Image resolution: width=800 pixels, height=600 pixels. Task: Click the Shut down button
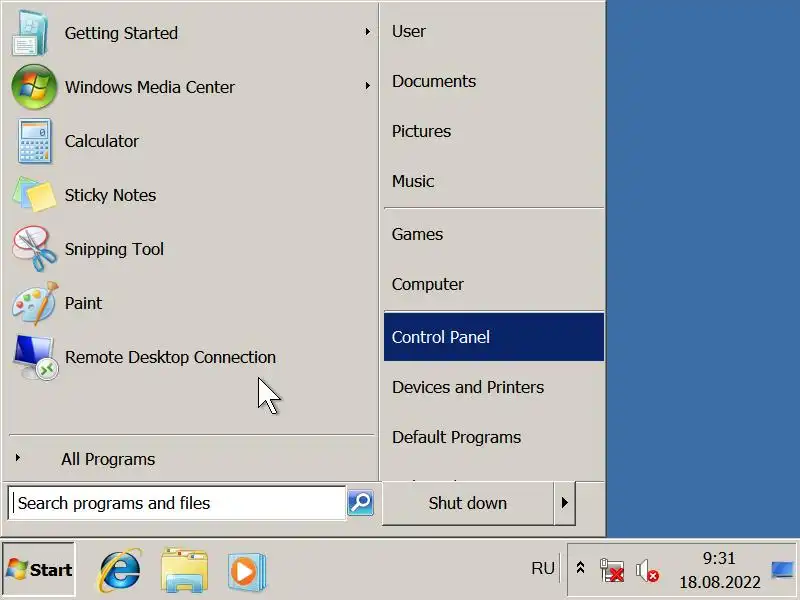point(468,503)
